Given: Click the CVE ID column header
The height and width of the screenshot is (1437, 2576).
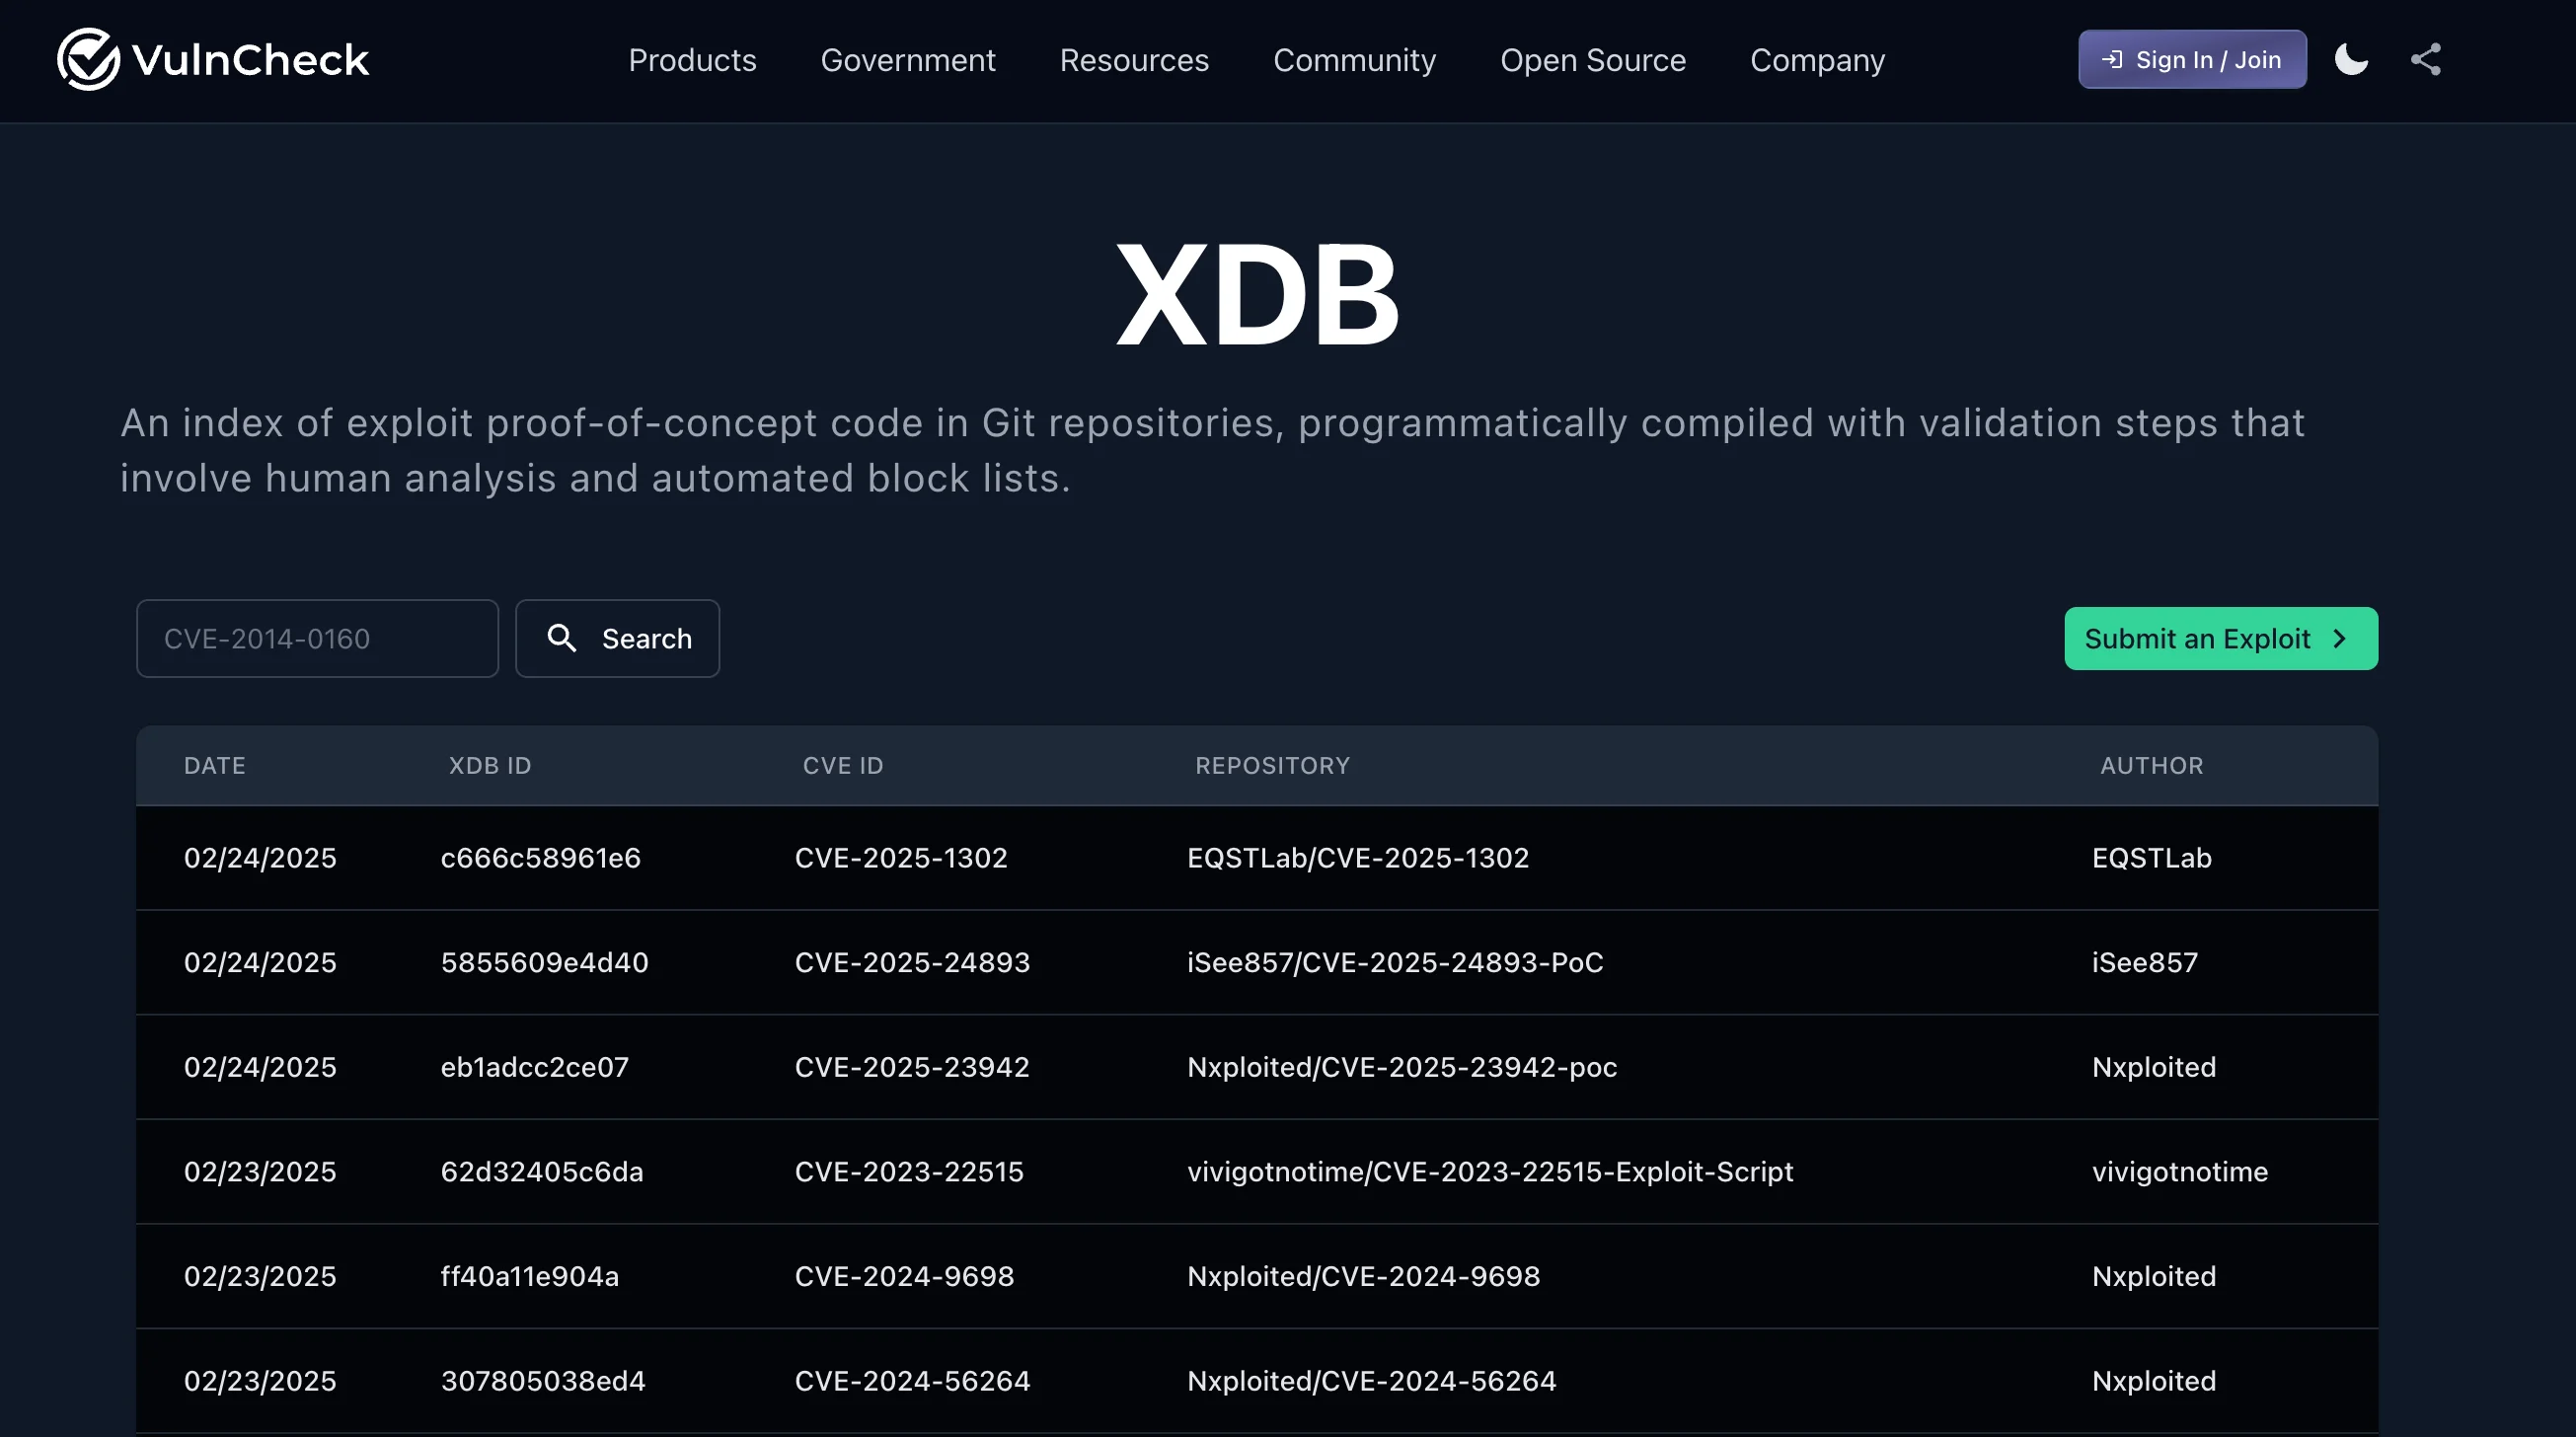Looking at the screenshot, I should click(843, 765).
